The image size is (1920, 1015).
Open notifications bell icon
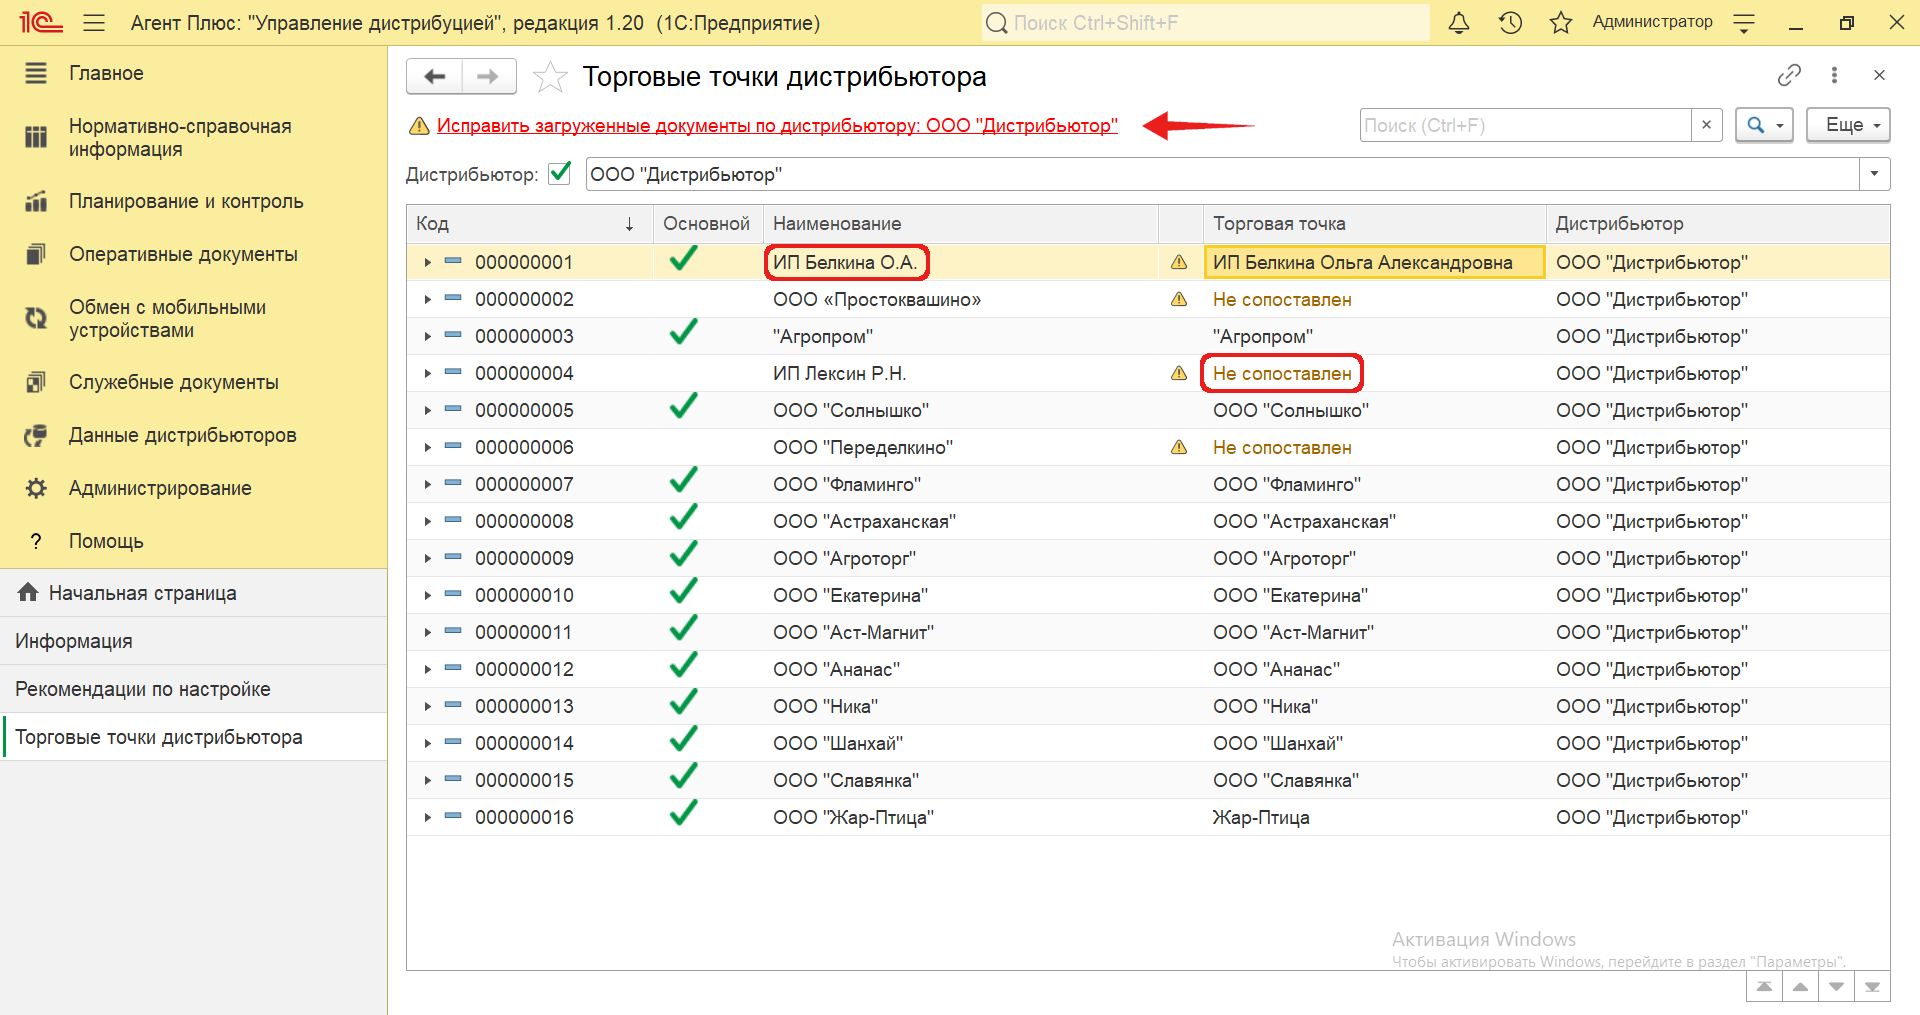point(1459,22)
